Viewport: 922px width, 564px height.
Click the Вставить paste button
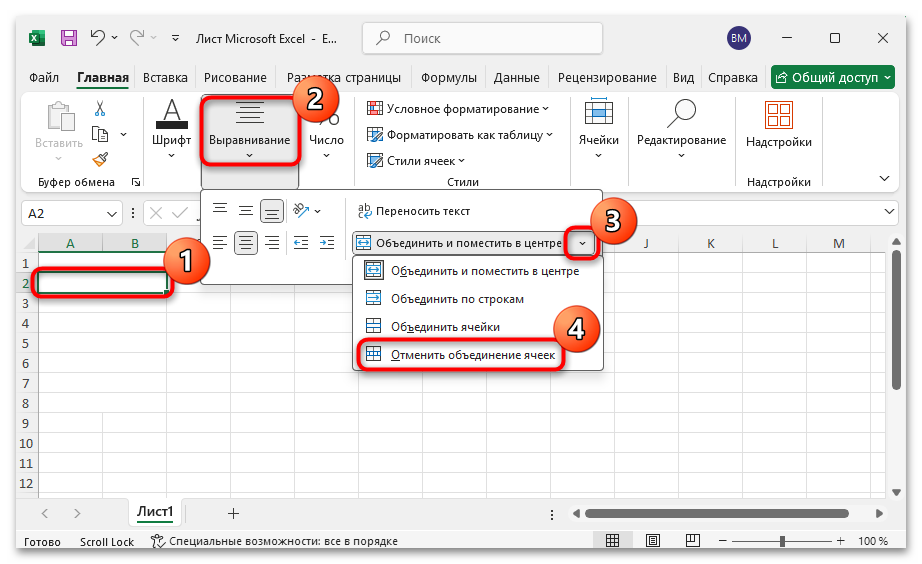(59, 131)
